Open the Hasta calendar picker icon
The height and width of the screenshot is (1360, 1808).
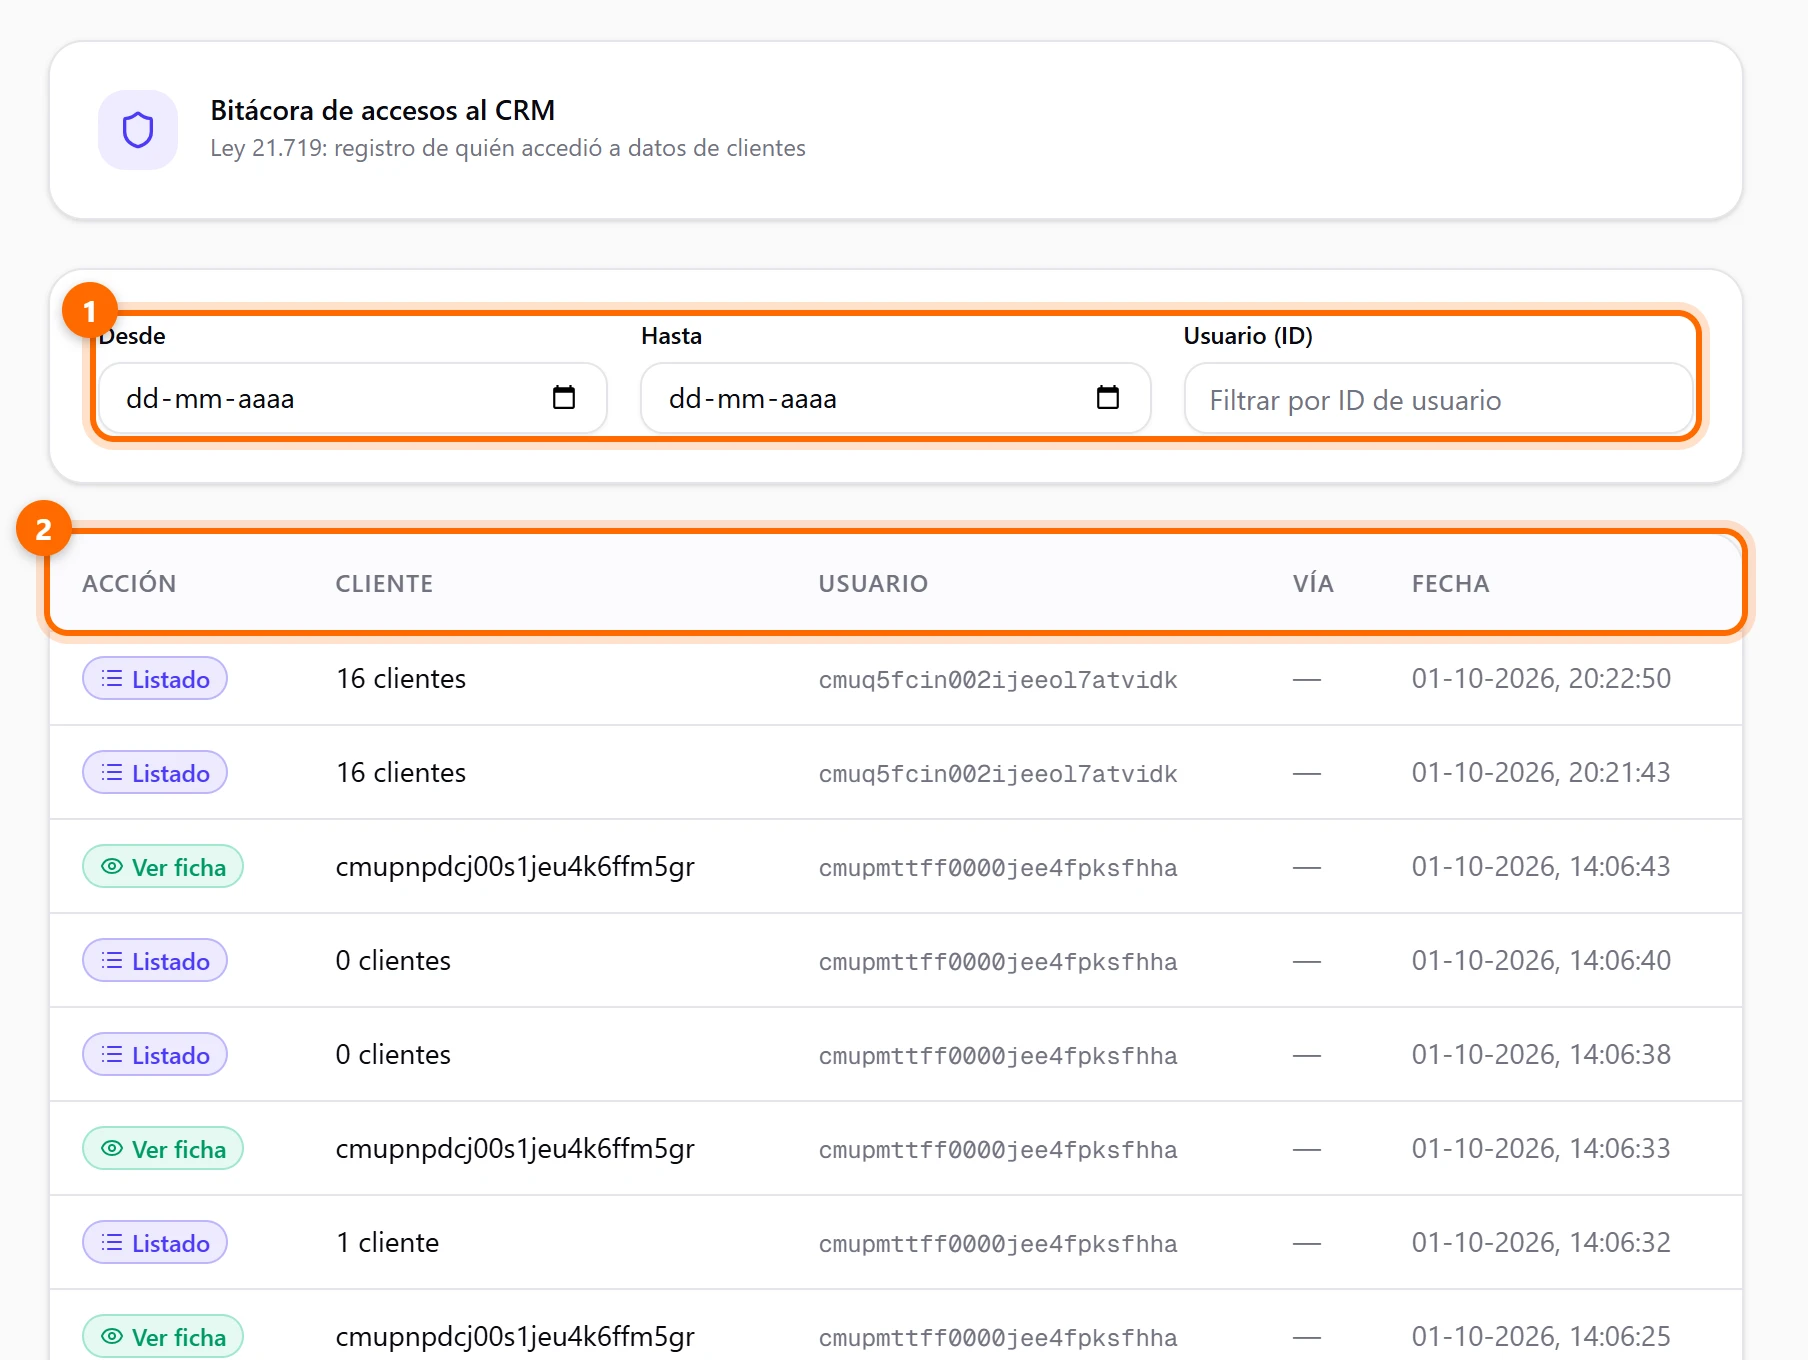pyautogui.click(x=1108, y=398)
